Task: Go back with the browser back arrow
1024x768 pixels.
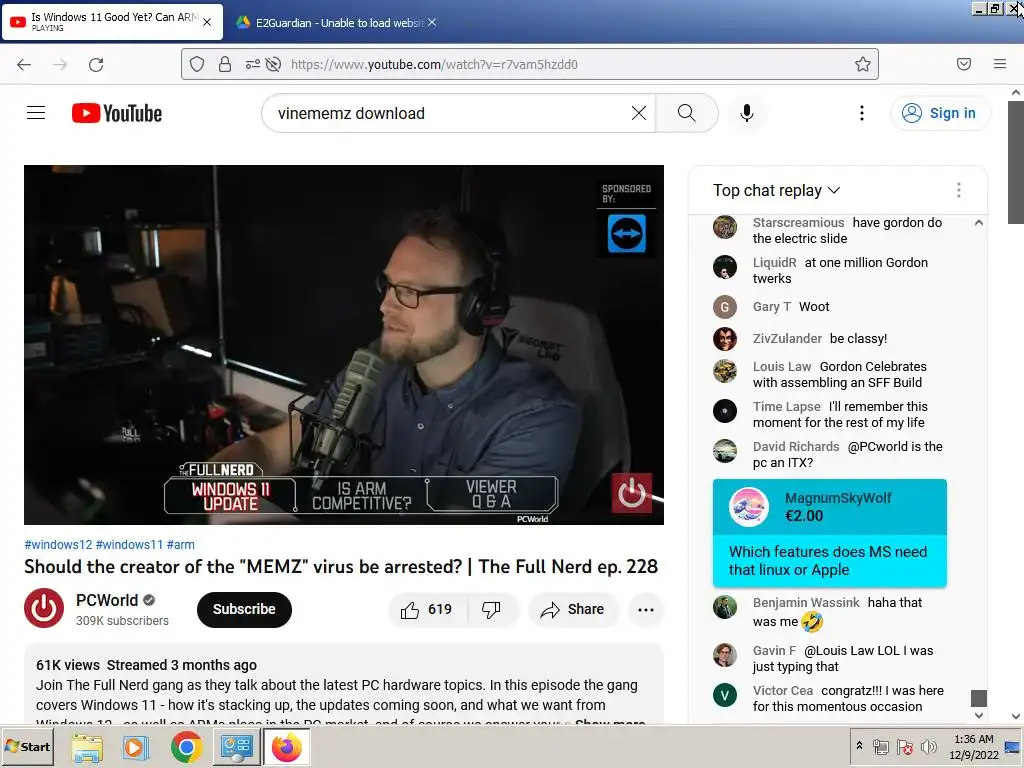Action: pos(24,64)
